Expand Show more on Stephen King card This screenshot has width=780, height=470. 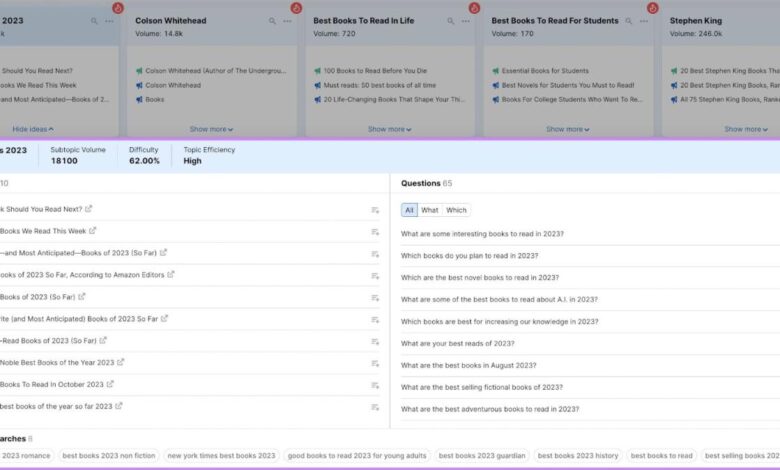[746, 129]
